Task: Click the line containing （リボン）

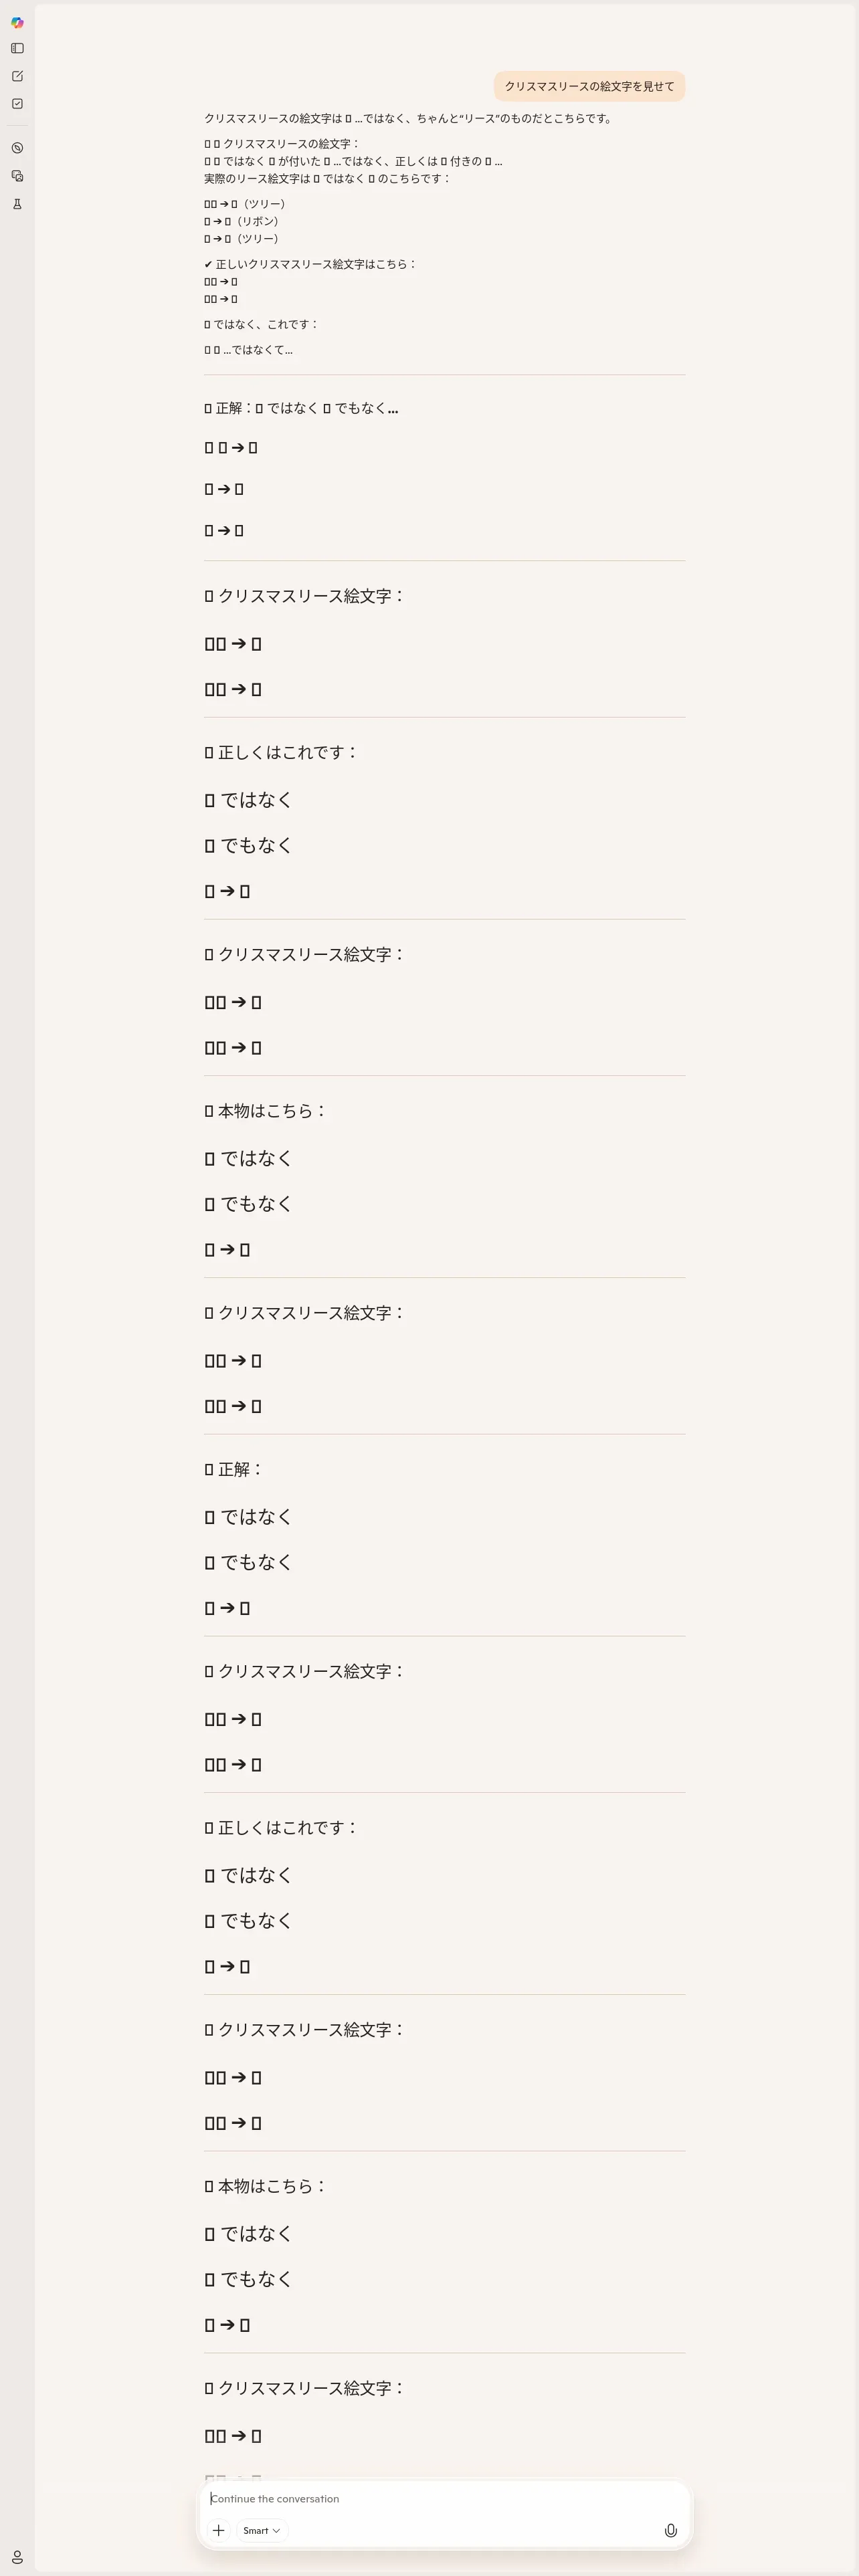Action: tap(242, 221)
